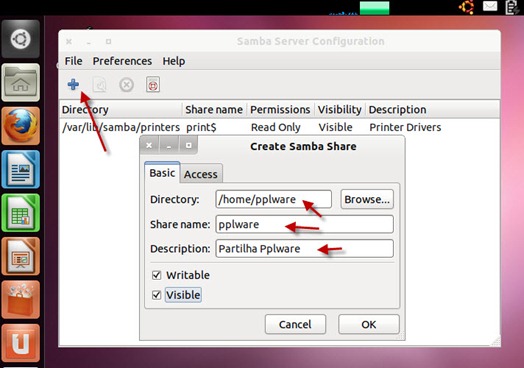This screenshot has height=368, width=524.
Task: Click the print$ share name cell
Action: 202,127
